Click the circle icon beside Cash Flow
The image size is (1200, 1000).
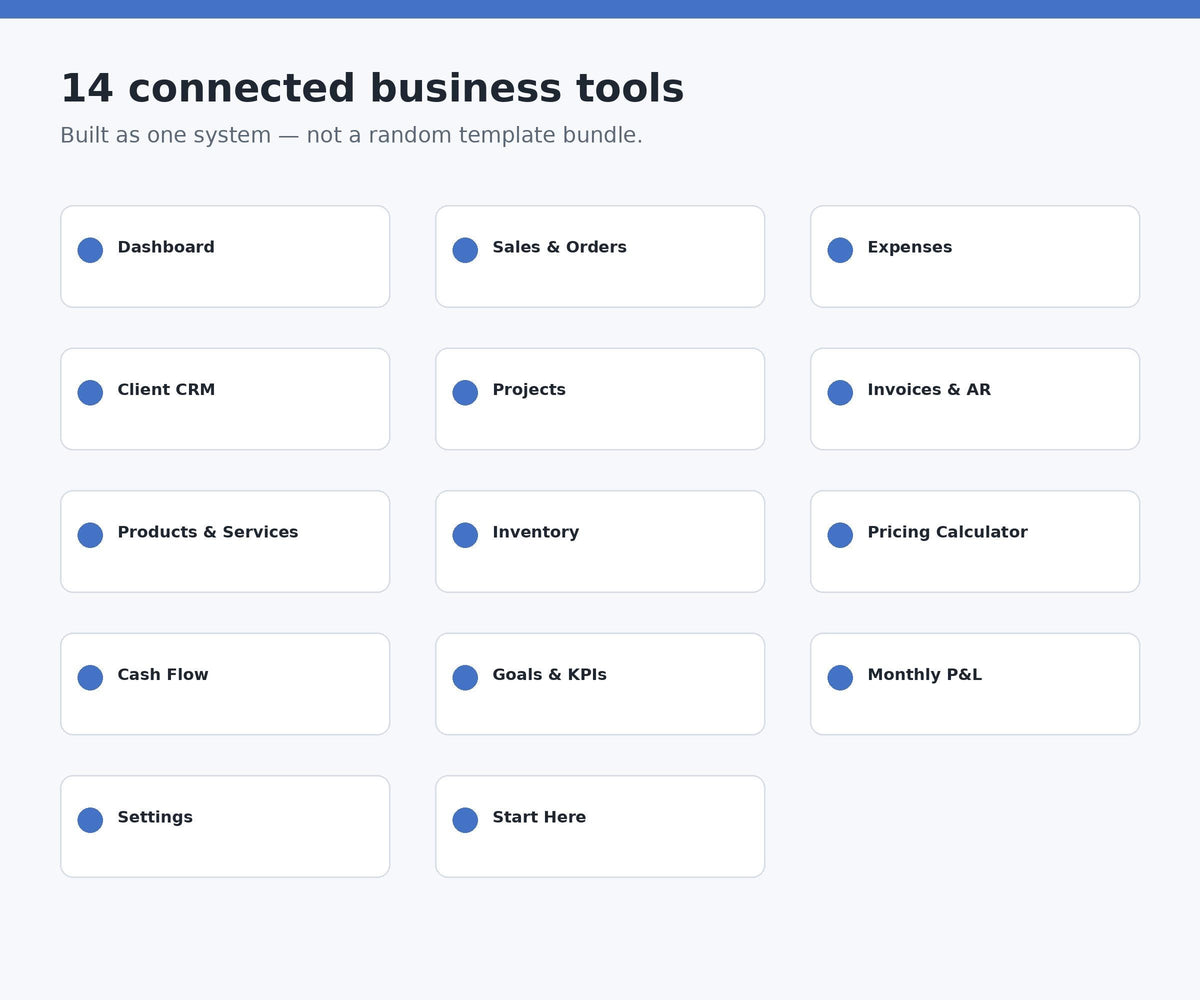coord(90,678)
